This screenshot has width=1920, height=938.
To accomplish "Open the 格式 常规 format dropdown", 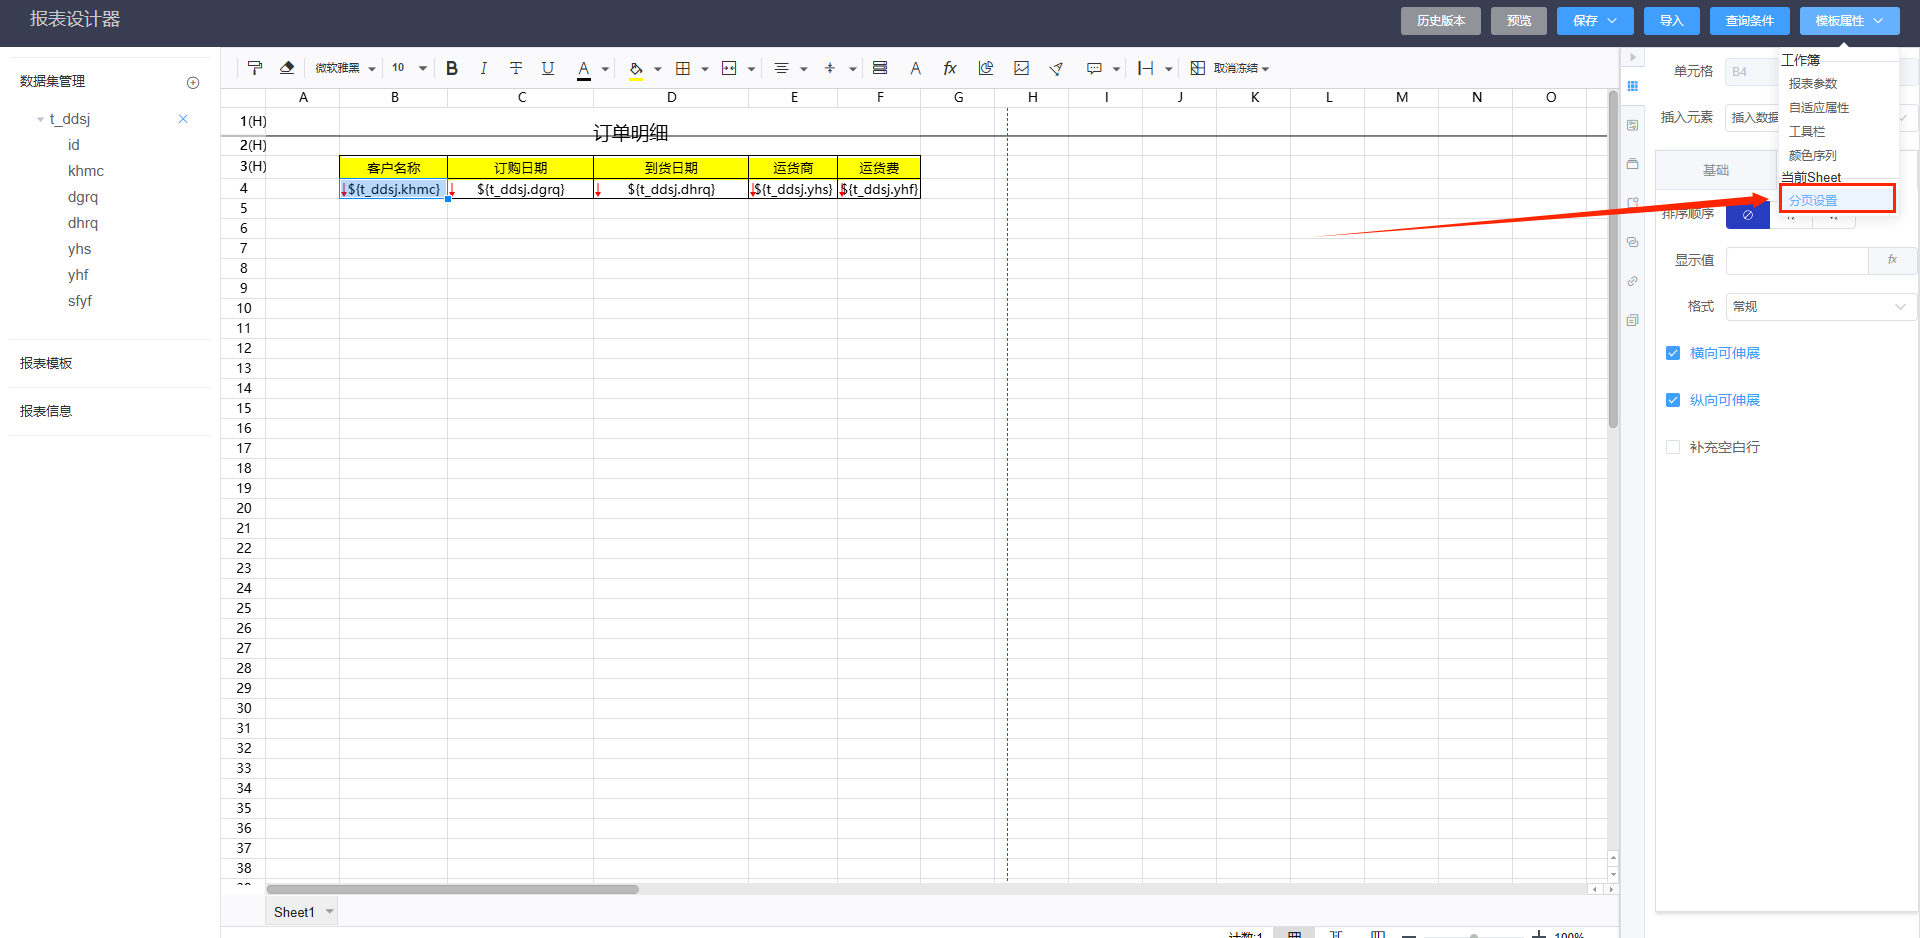I will pyautogui.click(x=1820, y=306).
